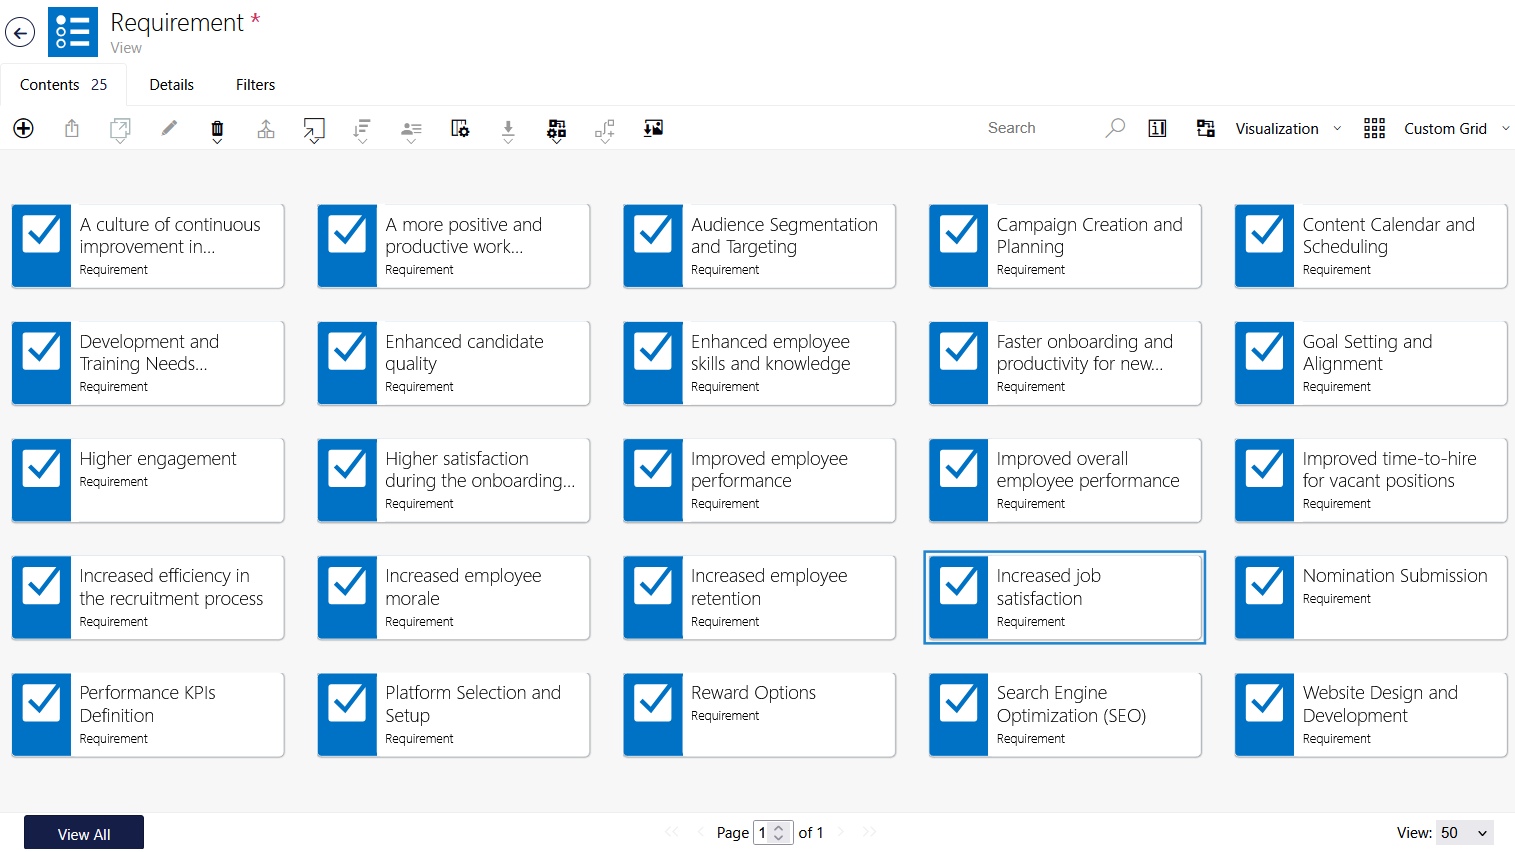Increment the page number stepper
Image resolution: width=1515 pixels, height=852 pixels.
pos(779,827)
